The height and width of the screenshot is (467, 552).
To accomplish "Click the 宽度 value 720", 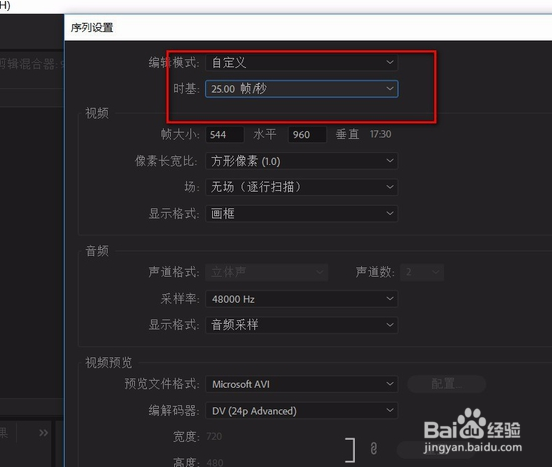I will 214,436.
